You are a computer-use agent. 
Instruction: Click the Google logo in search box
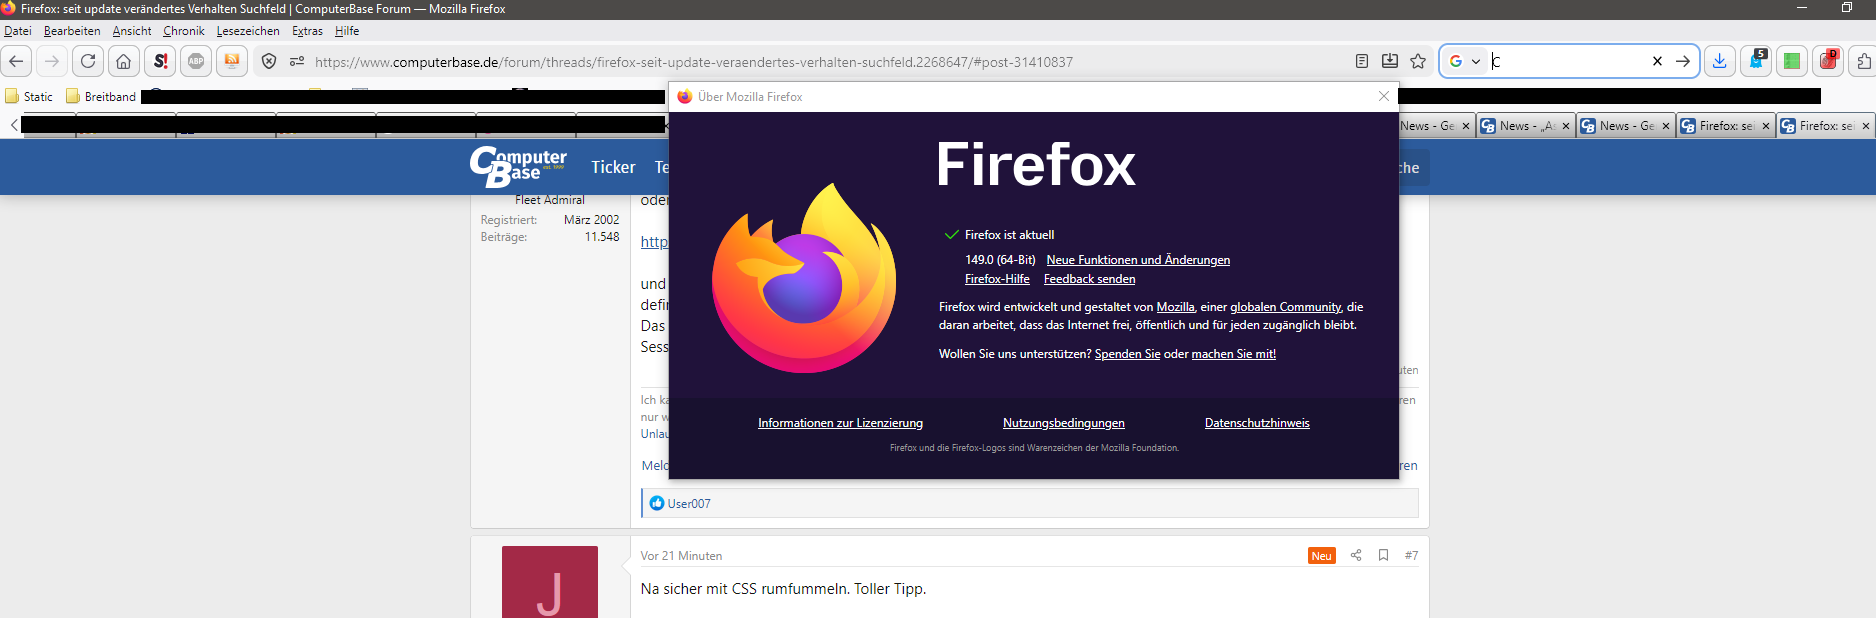click(x=1456, y=61)
